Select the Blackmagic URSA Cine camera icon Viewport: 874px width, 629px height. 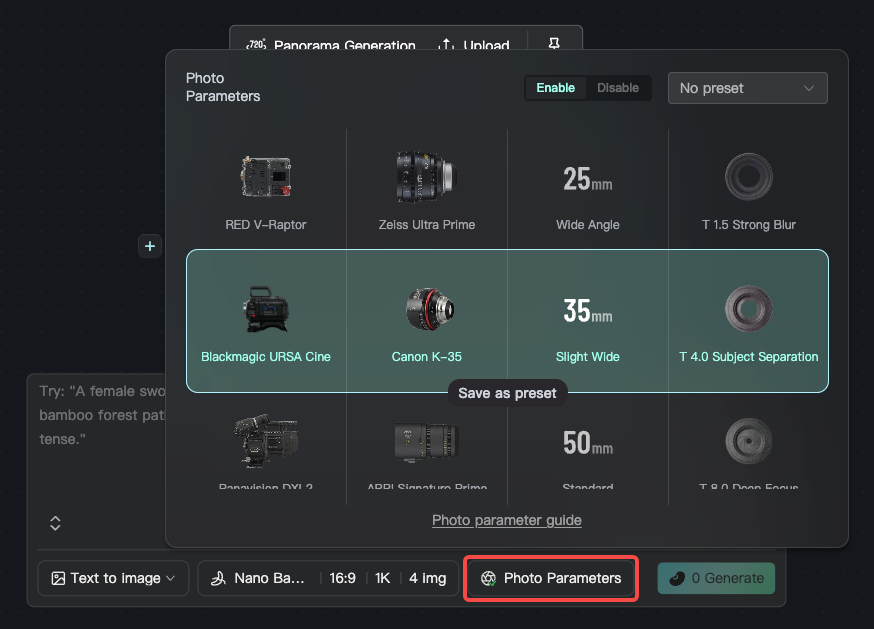266,309
